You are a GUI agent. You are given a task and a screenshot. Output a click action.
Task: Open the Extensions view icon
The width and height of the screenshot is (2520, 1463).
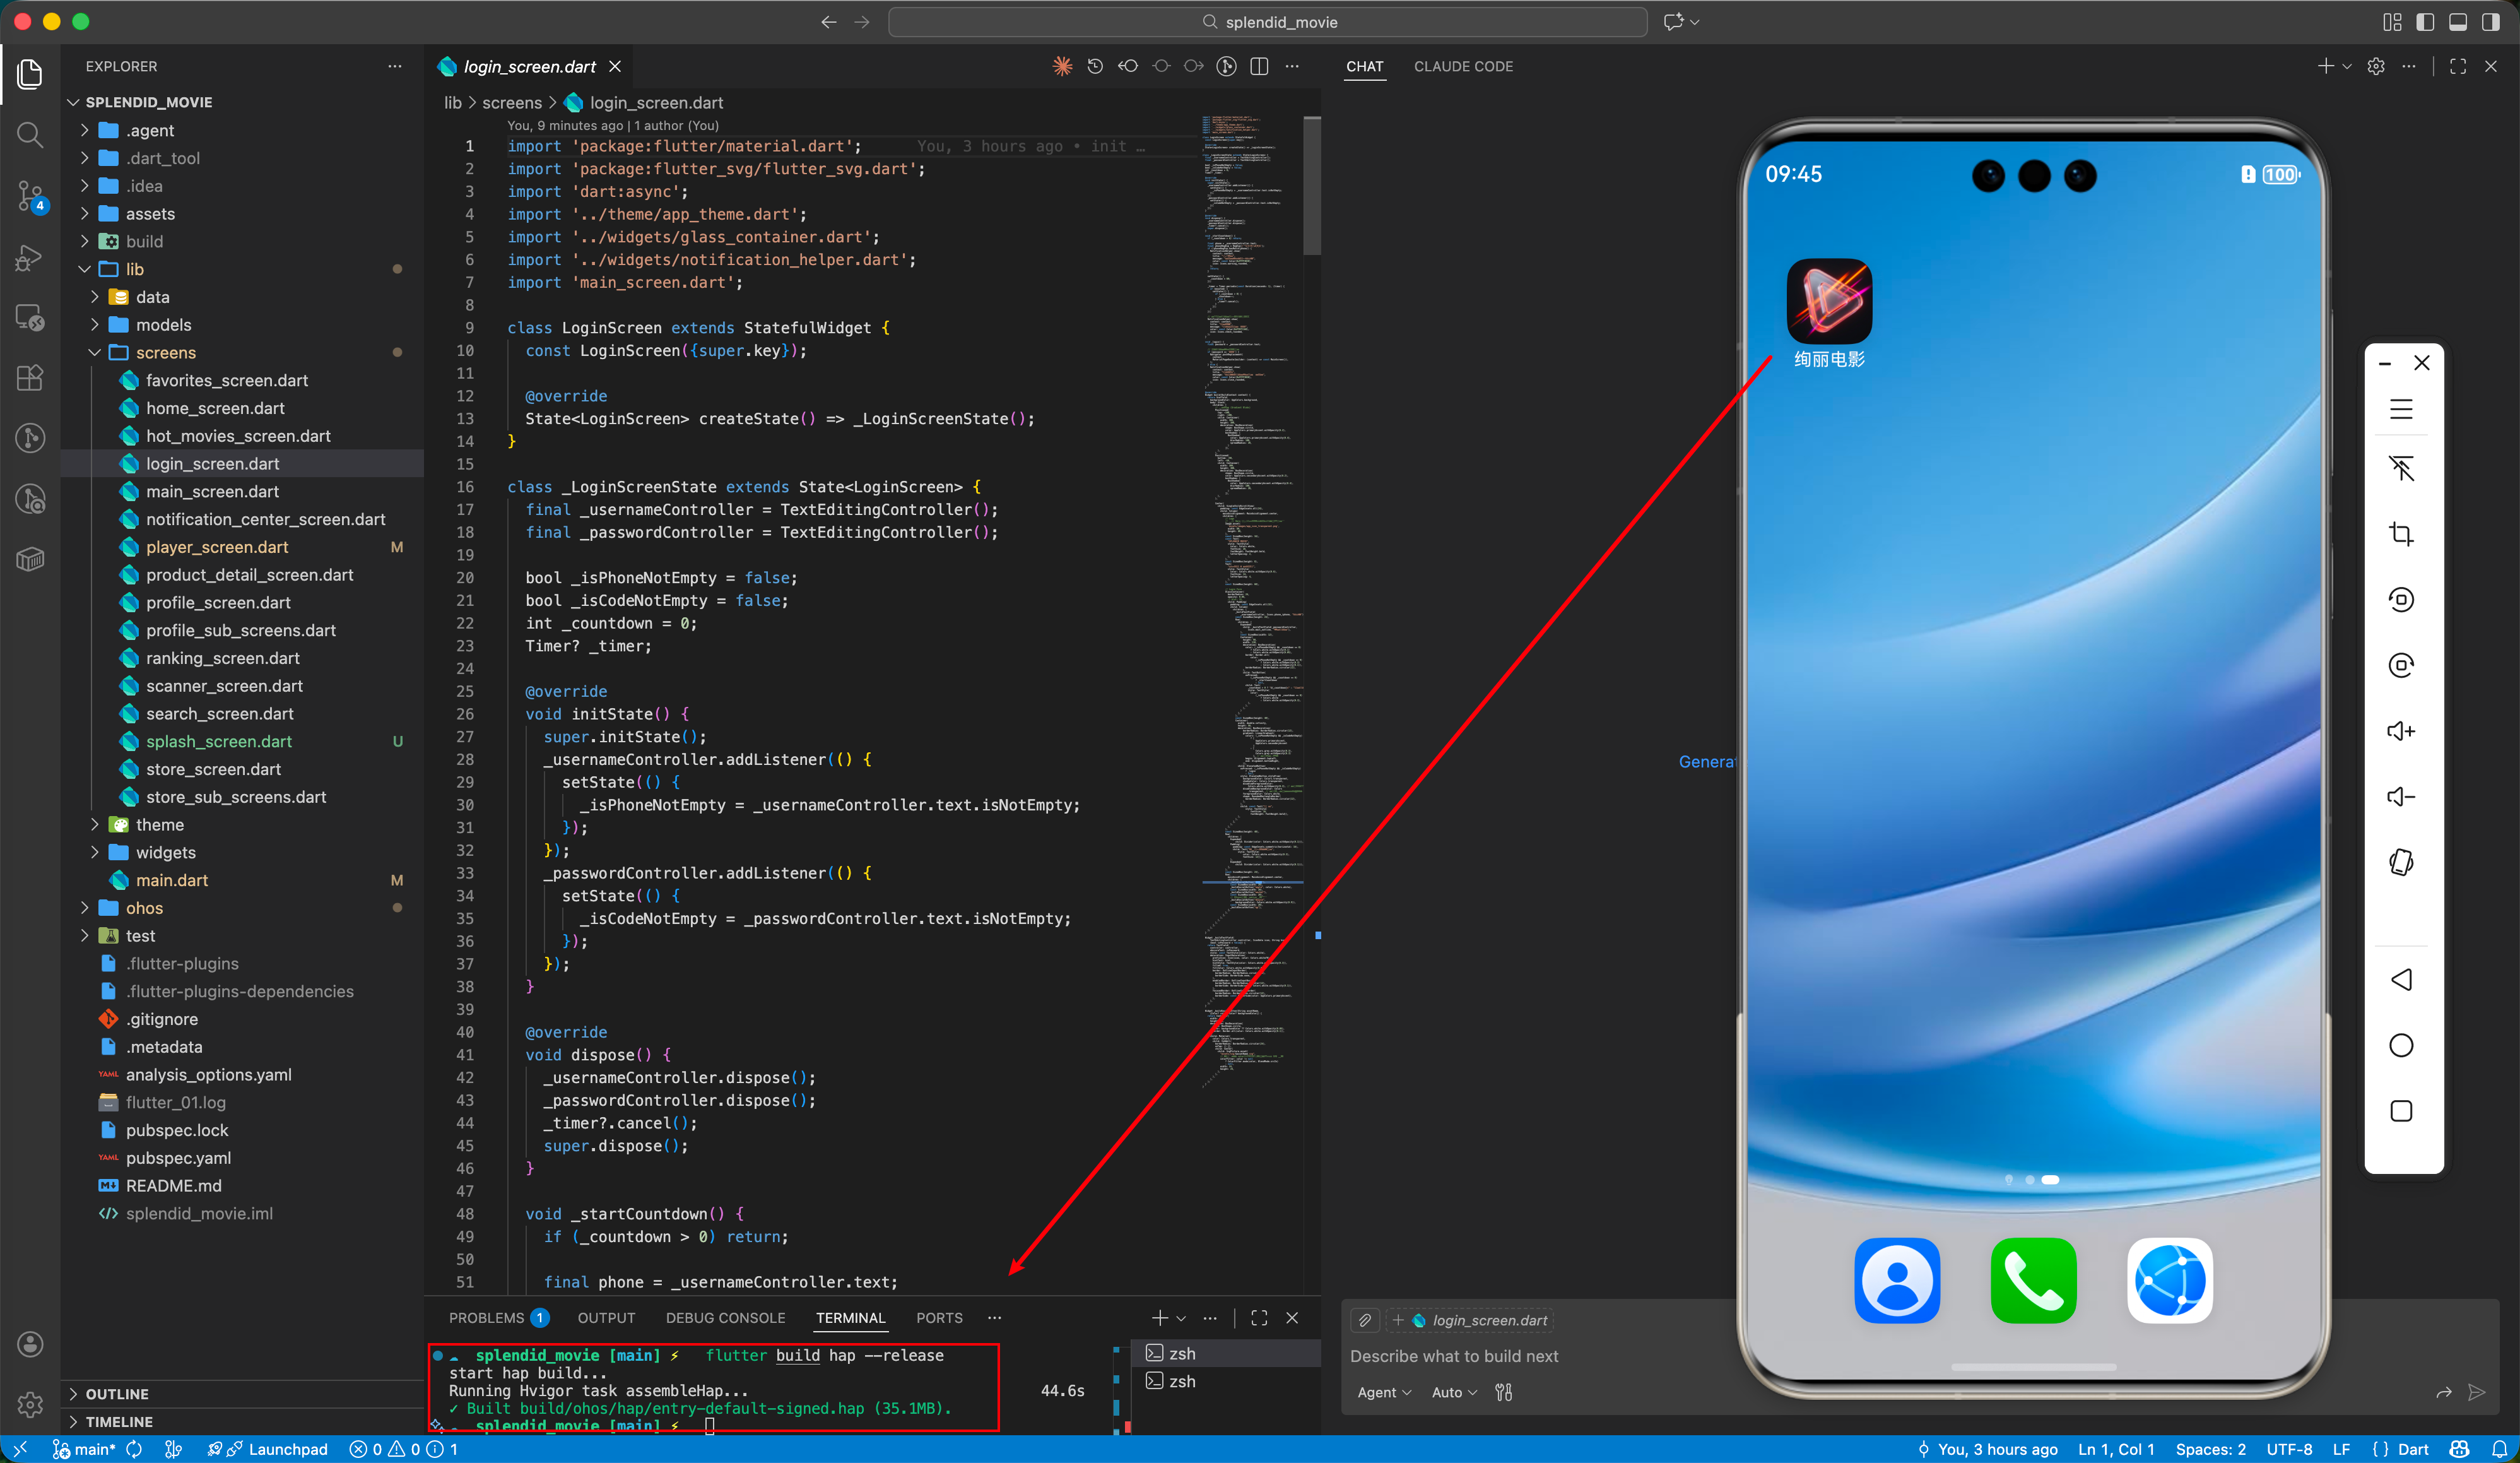click(x=30, y=378)
